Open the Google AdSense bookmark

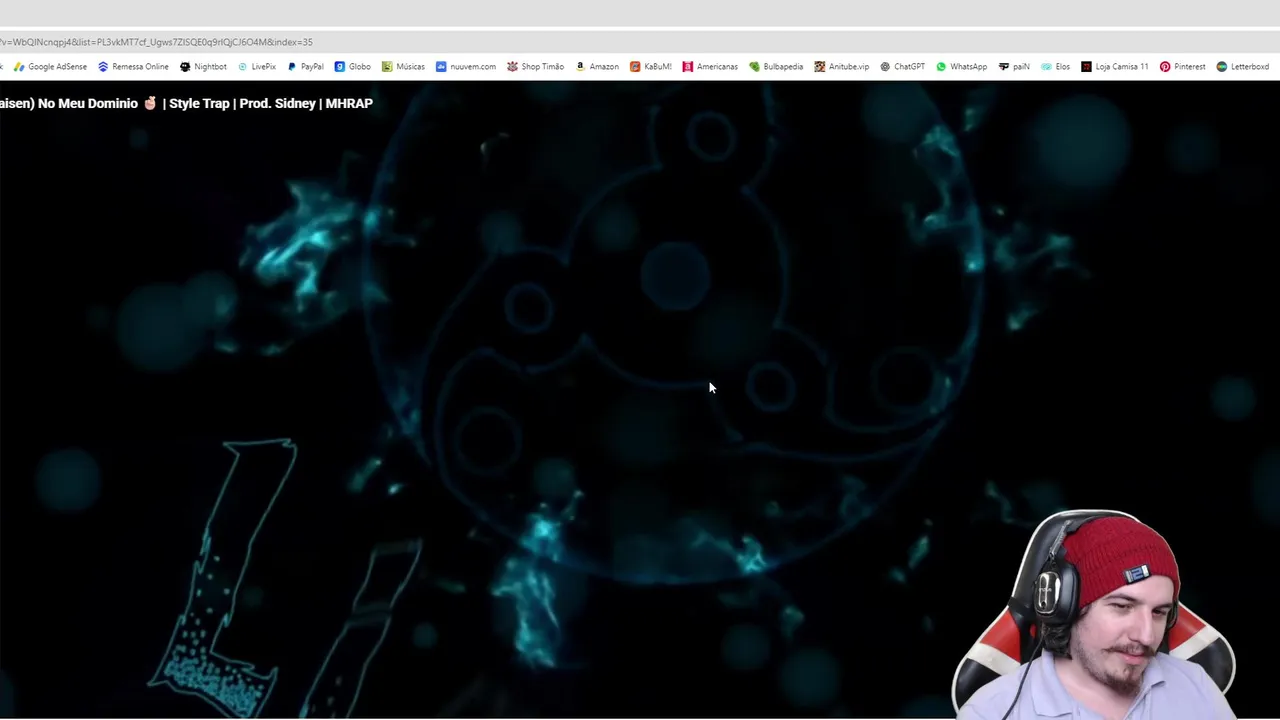50,67
